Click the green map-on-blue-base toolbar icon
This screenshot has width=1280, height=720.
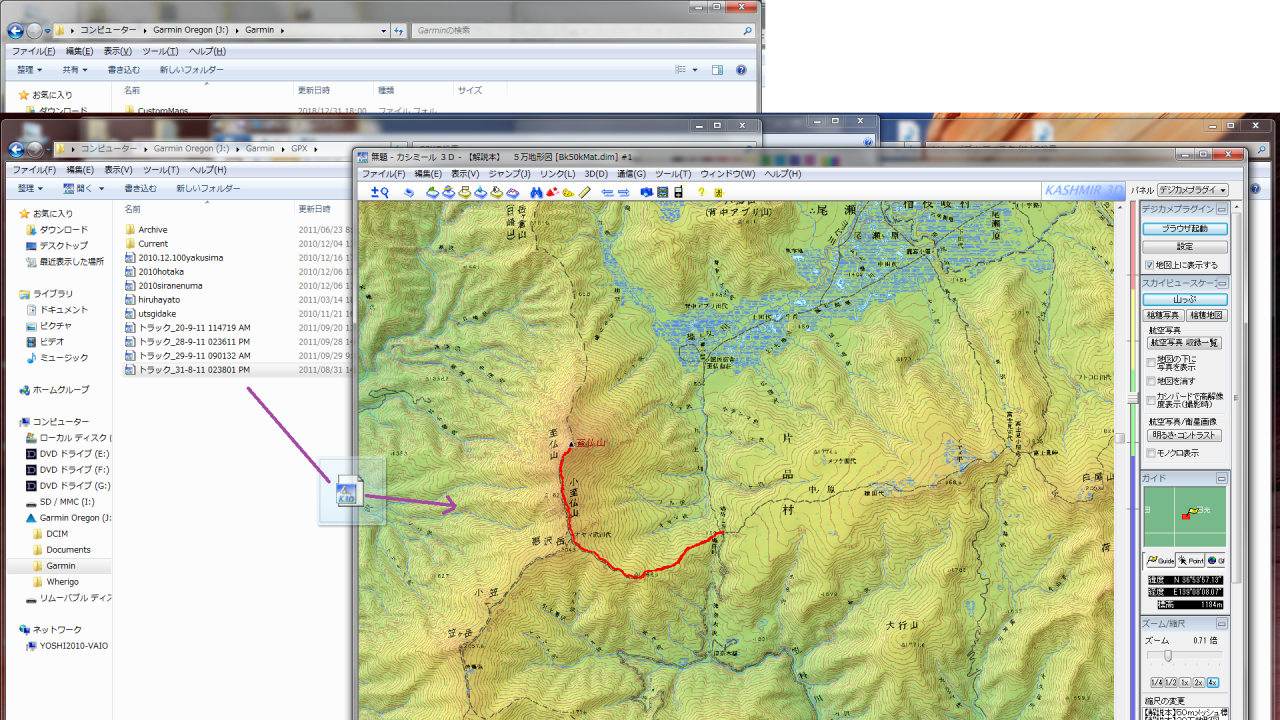pos(432,192)
